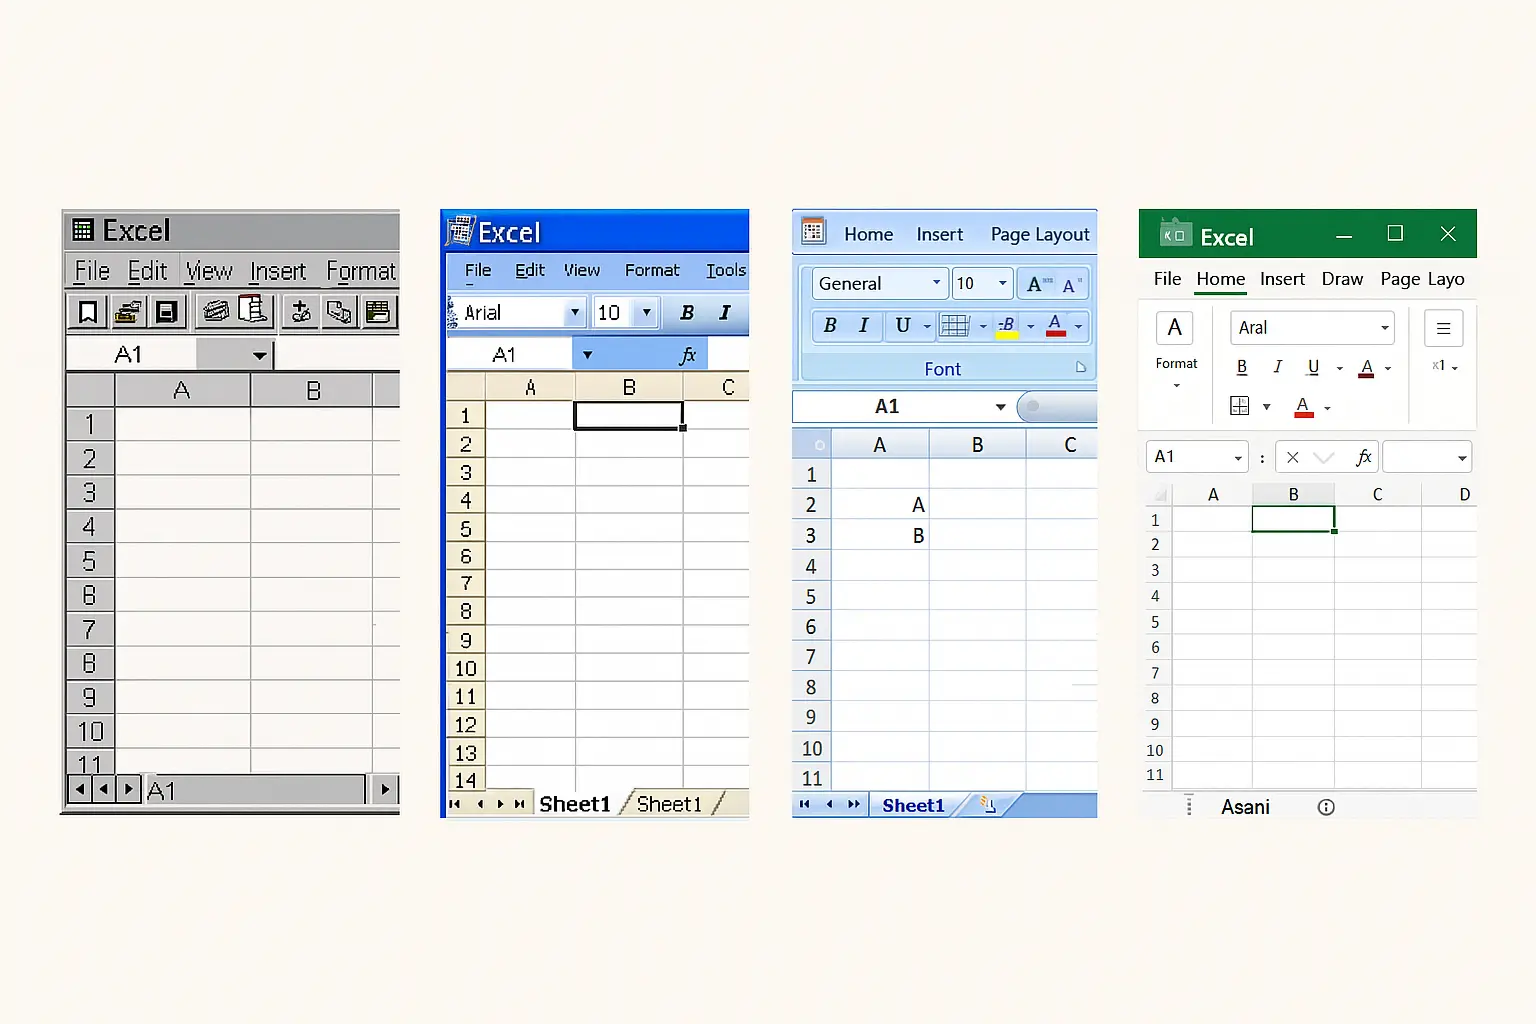Viewport: 1536px width, 1024px height.
Task: Click the info circle icon next to Asani
Action: click(x=1326, y=807)
